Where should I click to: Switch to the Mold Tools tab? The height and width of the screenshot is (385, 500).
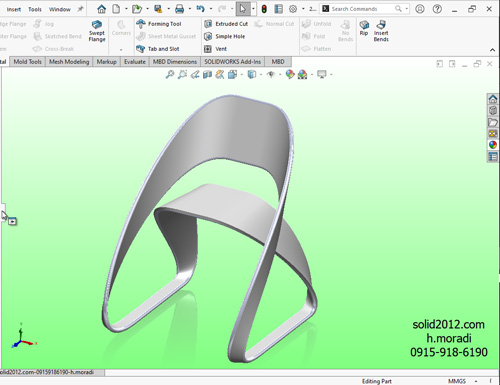click(x=27, y=62)
